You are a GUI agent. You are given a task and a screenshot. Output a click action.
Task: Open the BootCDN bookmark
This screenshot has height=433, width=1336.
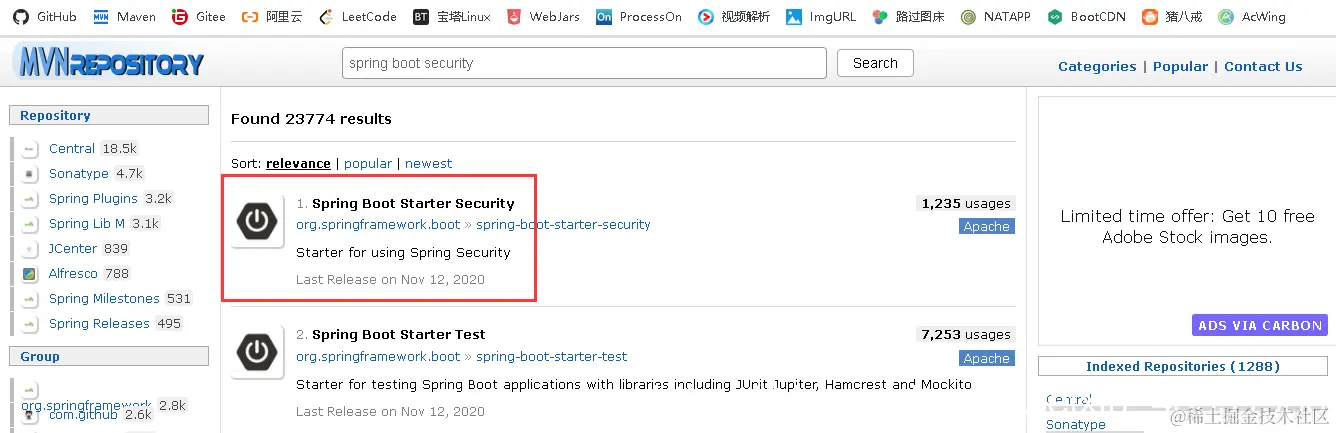1085,17
